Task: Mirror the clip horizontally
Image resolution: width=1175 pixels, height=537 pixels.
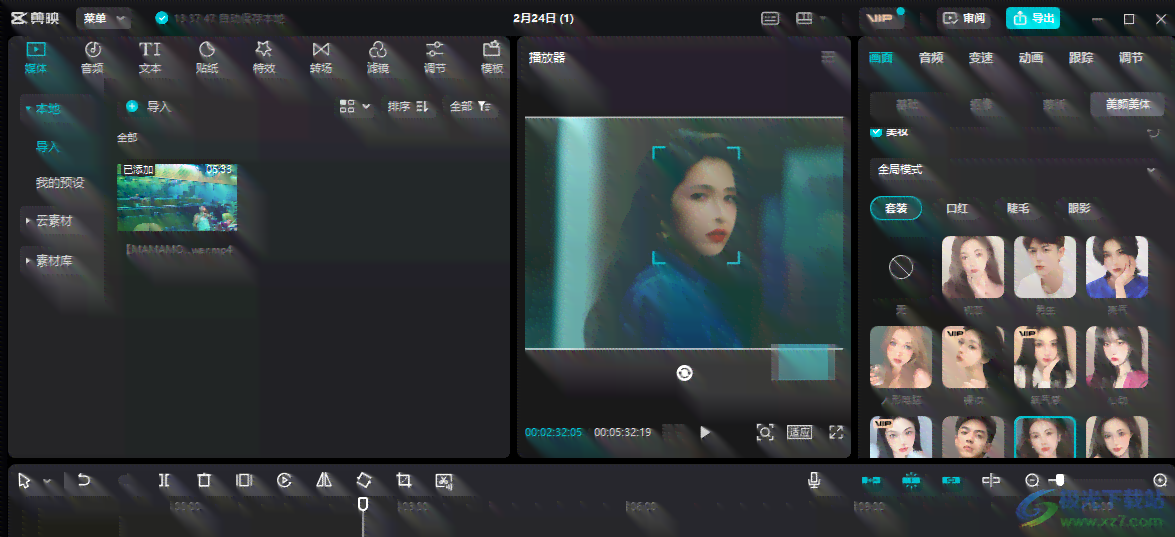Action: [x=324, y=480]
